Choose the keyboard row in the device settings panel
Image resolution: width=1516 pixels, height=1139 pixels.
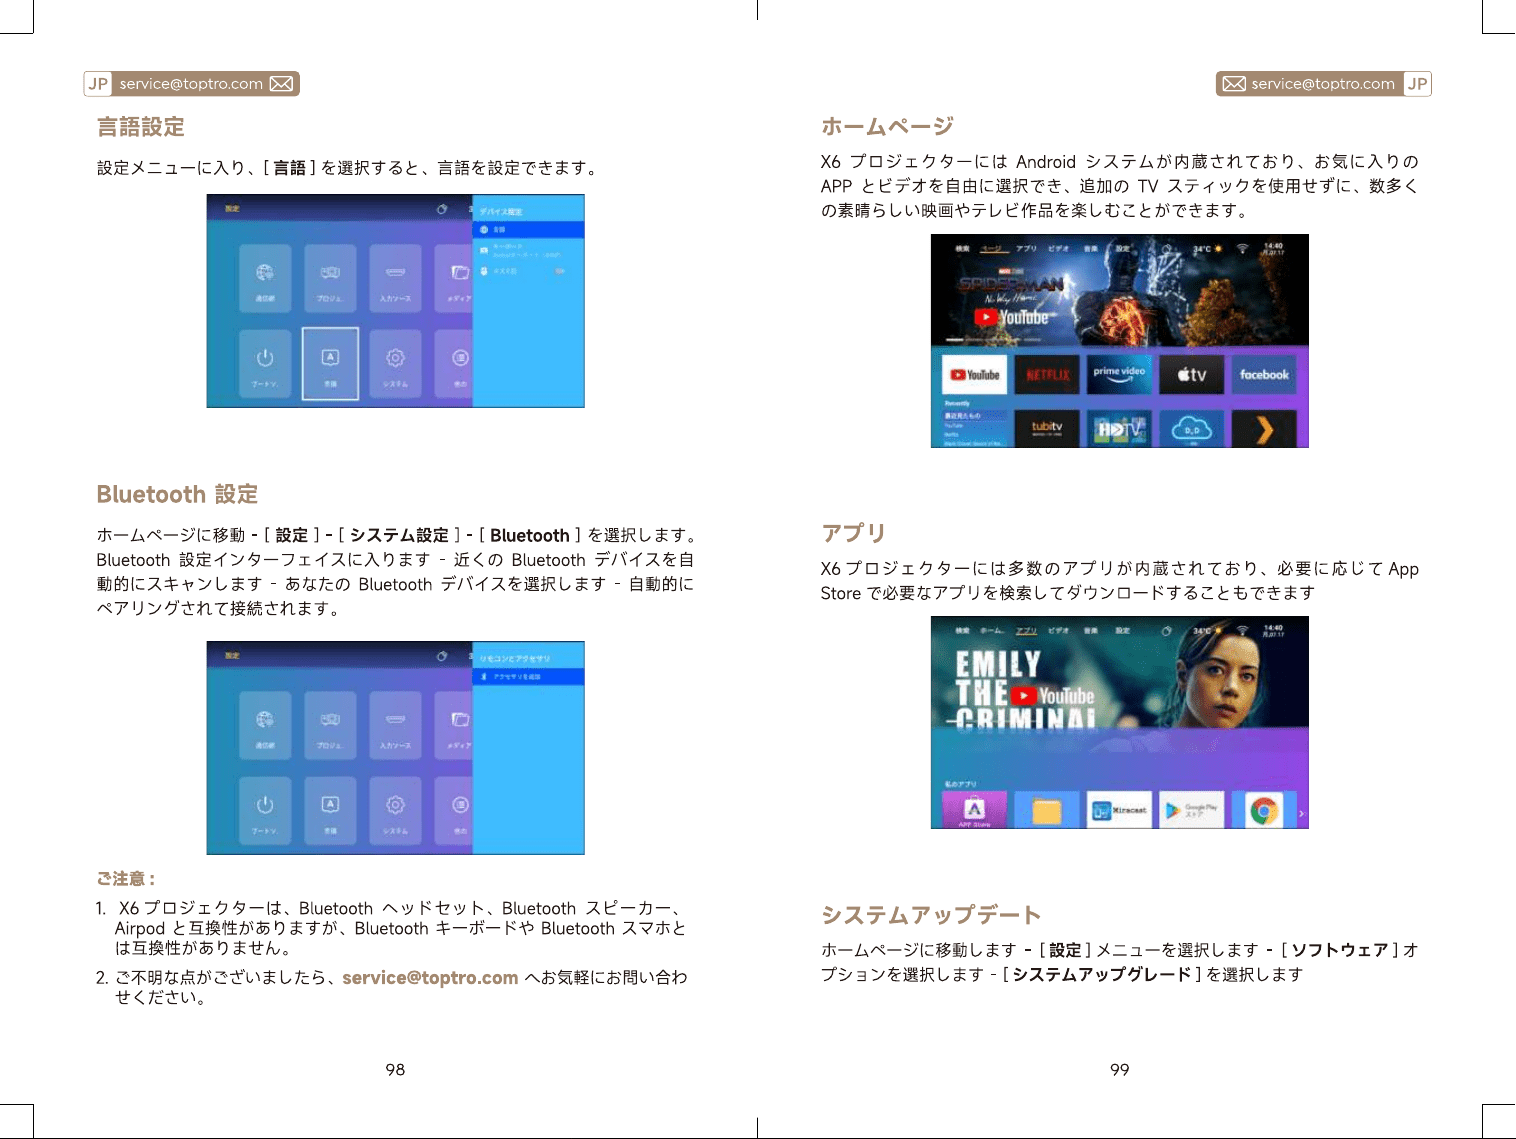[528, 250]
